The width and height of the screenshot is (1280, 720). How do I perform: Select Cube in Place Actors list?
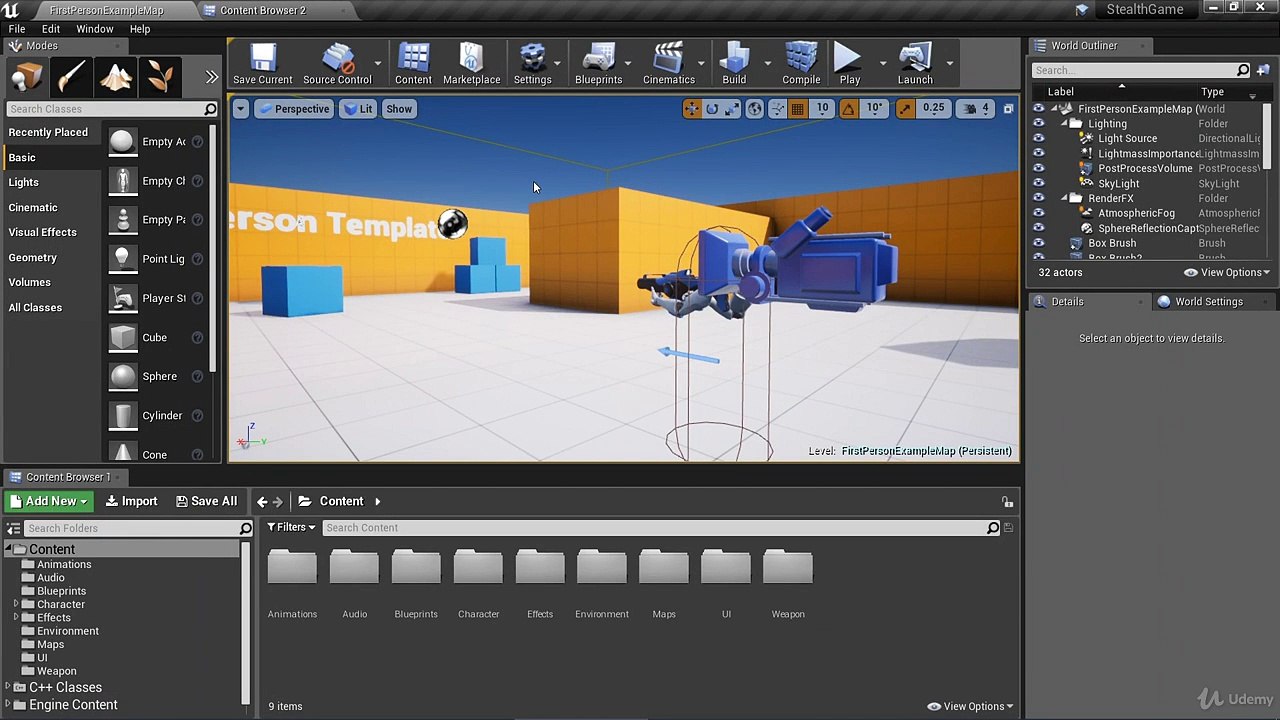click(x=154, y=338)
